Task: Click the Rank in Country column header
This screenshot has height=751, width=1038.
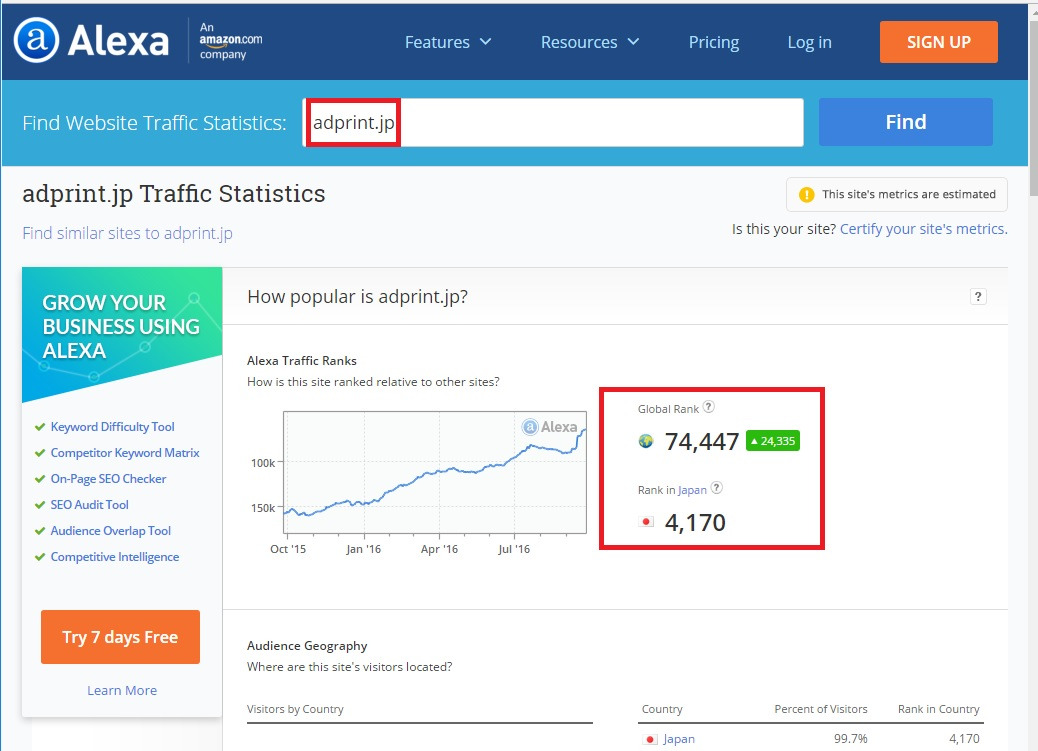Action: tap(939, 709)
